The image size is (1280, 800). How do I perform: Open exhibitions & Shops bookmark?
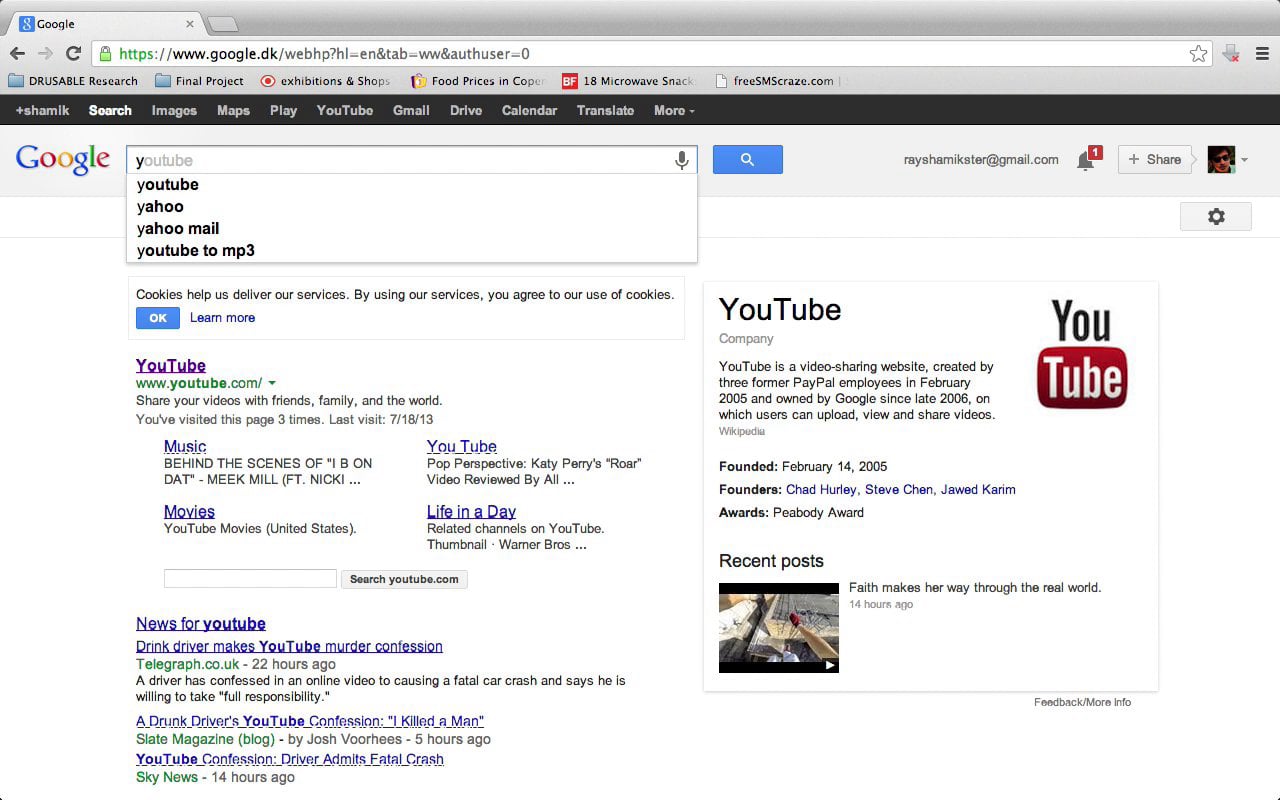pos(325,81)
